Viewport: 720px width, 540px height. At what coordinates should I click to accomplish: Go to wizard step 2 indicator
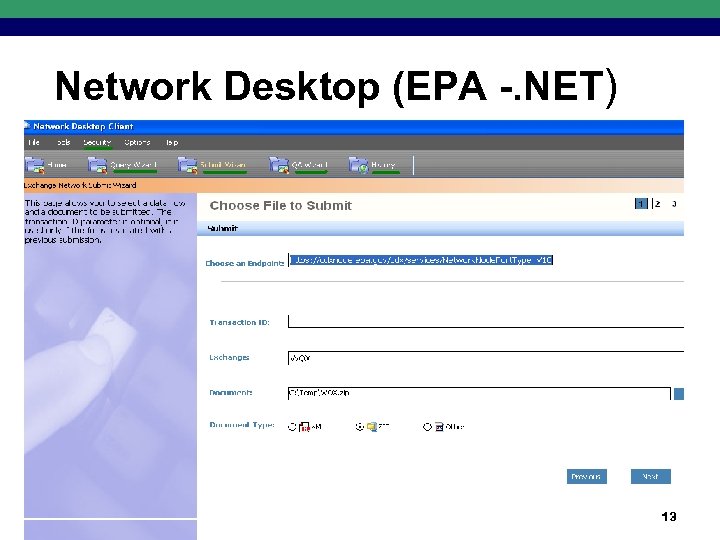(658, 203)
